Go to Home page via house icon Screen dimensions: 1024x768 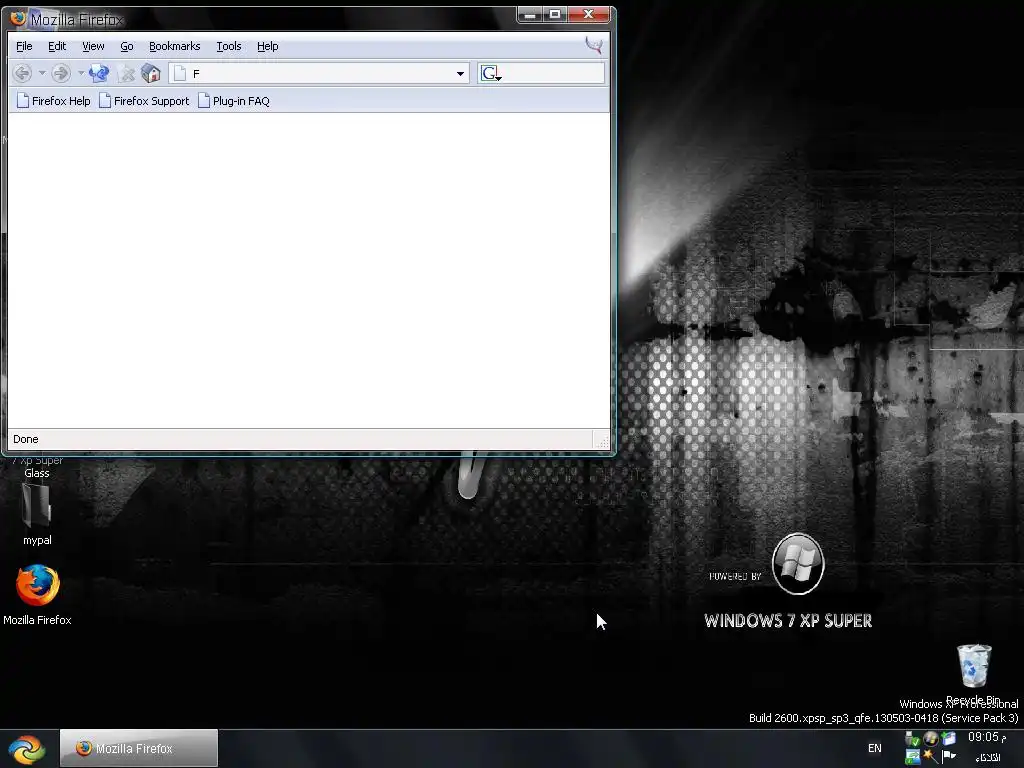tap(151, 73)
